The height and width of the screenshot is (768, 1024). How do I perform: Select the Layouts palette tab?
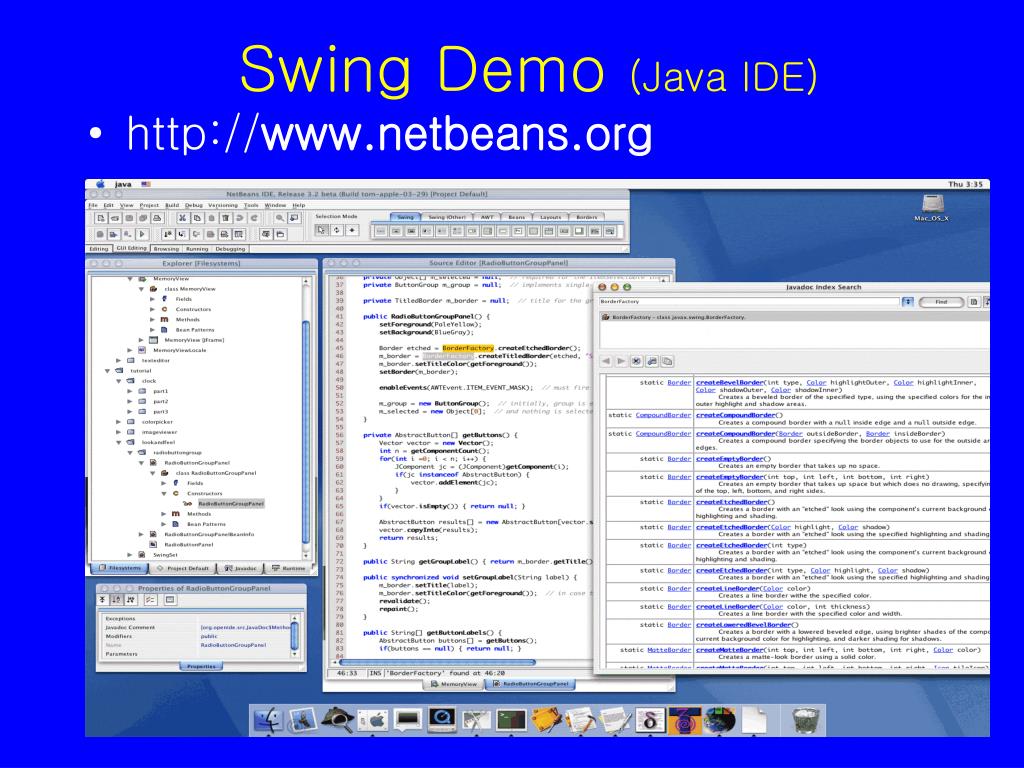click(x=551, y=217)
